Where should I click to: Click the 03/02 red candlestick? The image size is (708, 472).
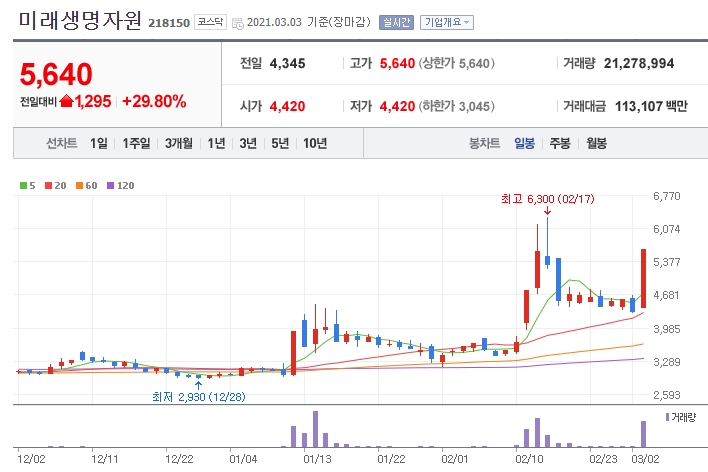click(x=643, y=278)
